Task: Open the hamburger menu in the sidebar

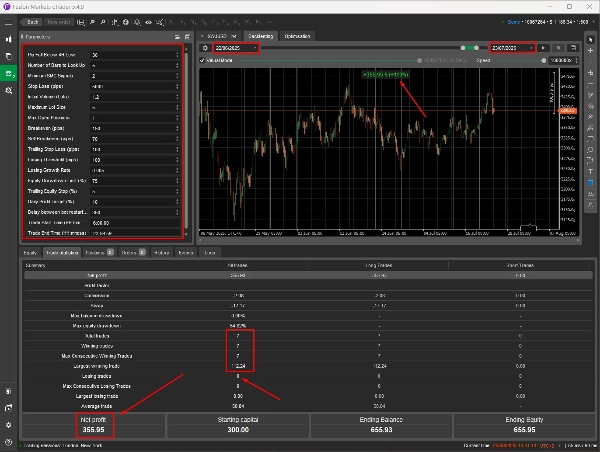Action: click(8, 23)
